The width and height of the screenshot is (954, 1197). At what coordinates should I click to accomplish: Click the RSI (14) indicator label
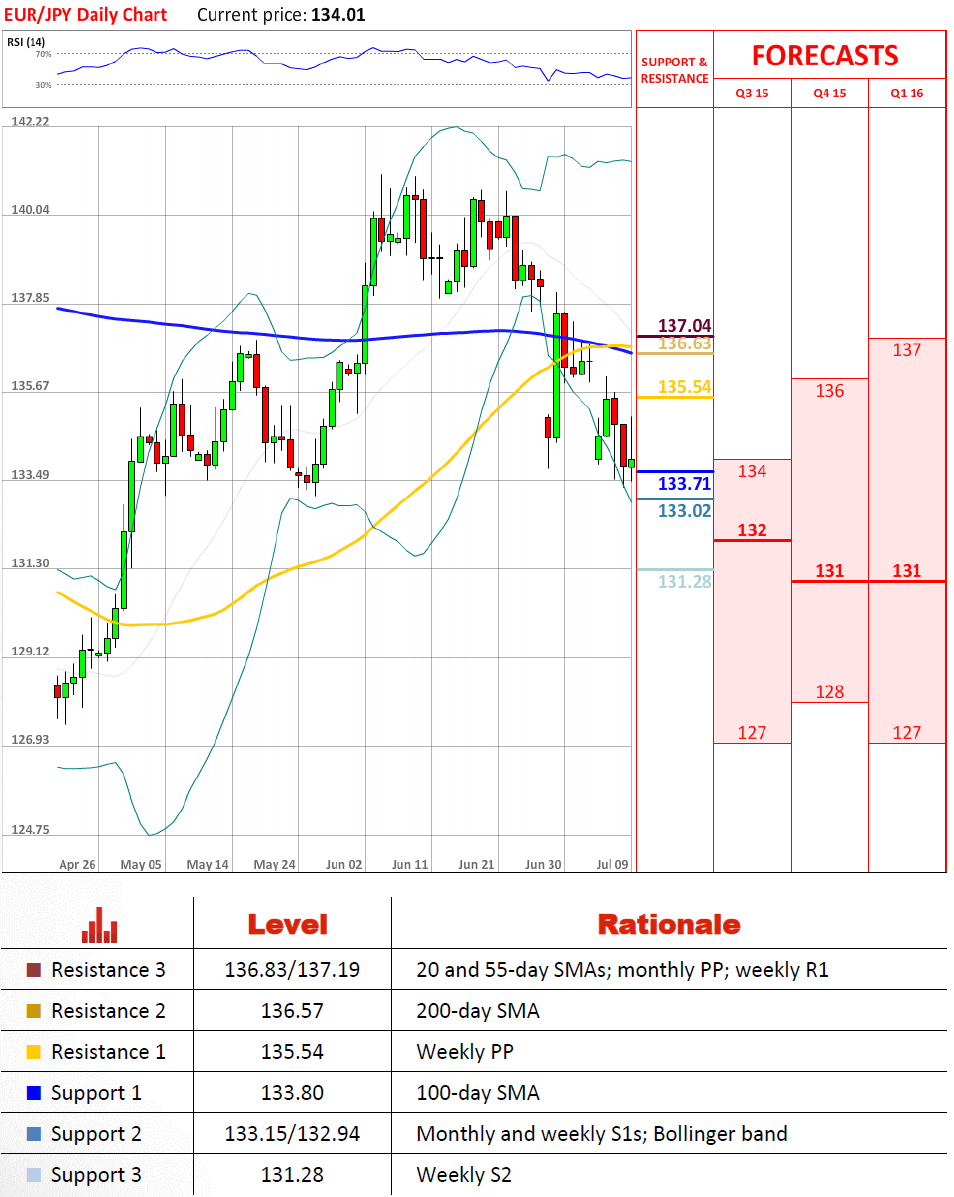(26, 42)
